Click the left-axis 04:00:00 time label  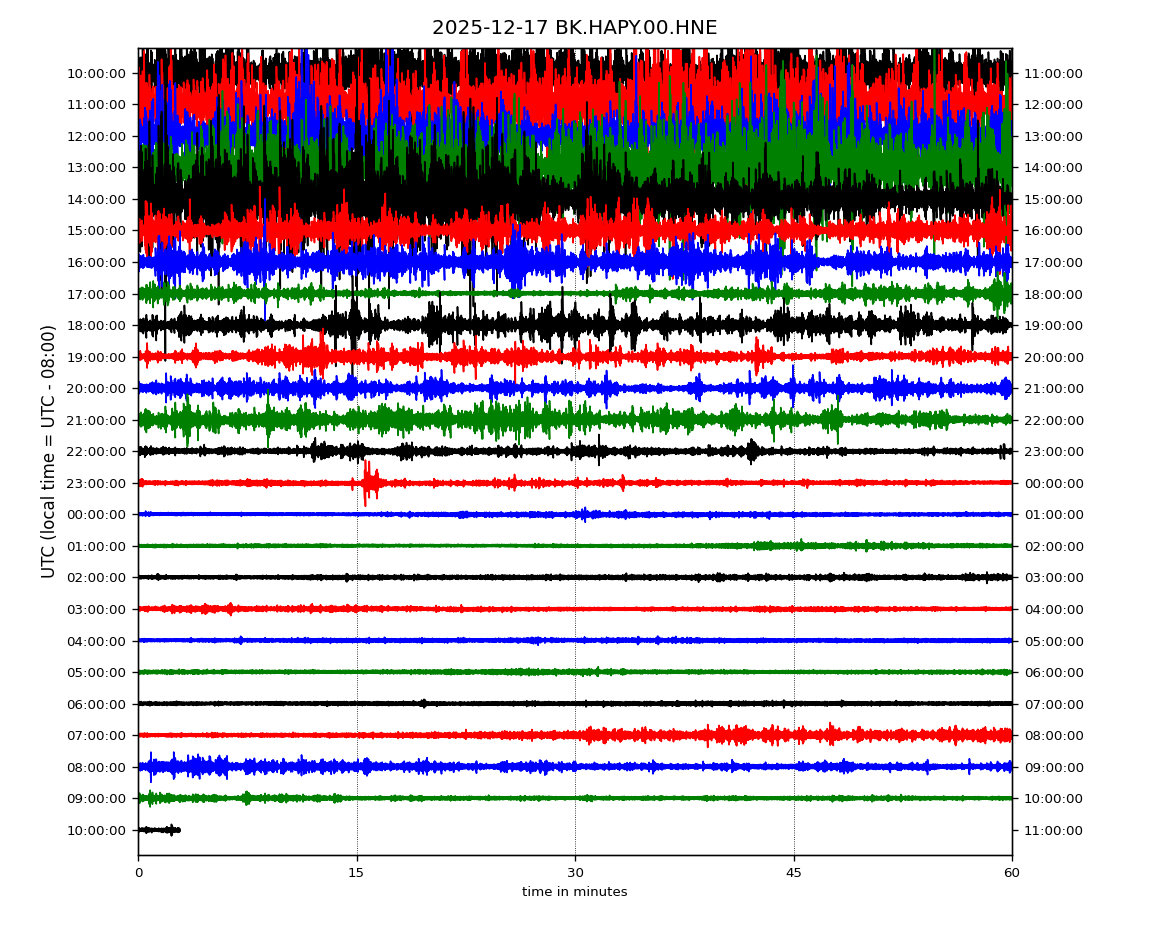click(97, 641)
